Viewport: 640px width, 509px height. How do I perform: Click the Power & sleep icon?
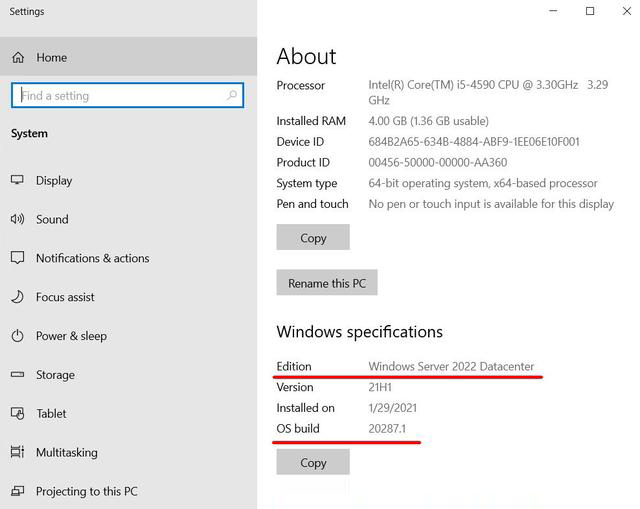(17, 336)
